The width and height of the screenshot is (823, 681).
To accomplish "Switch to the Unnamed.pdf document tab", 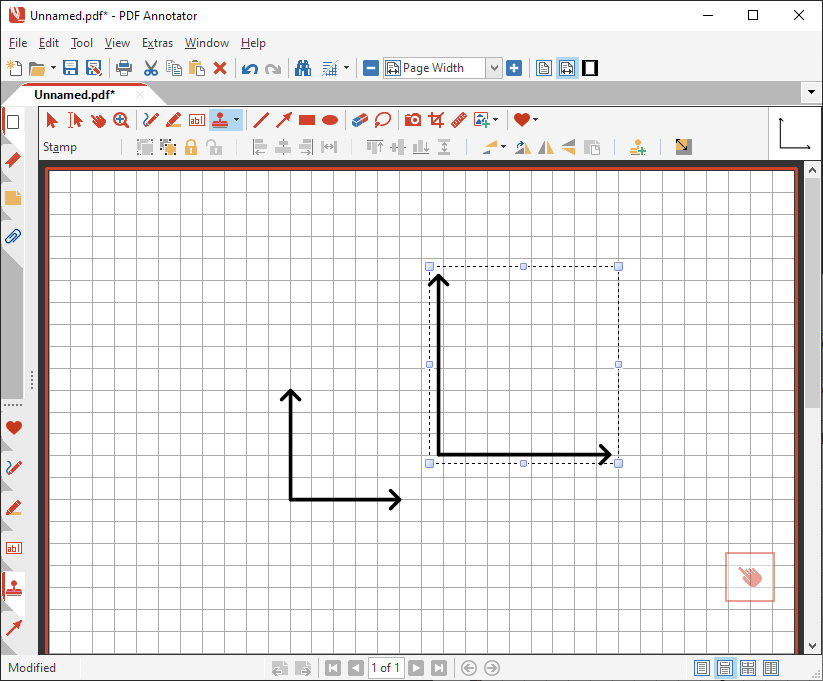I will (74, 94).
